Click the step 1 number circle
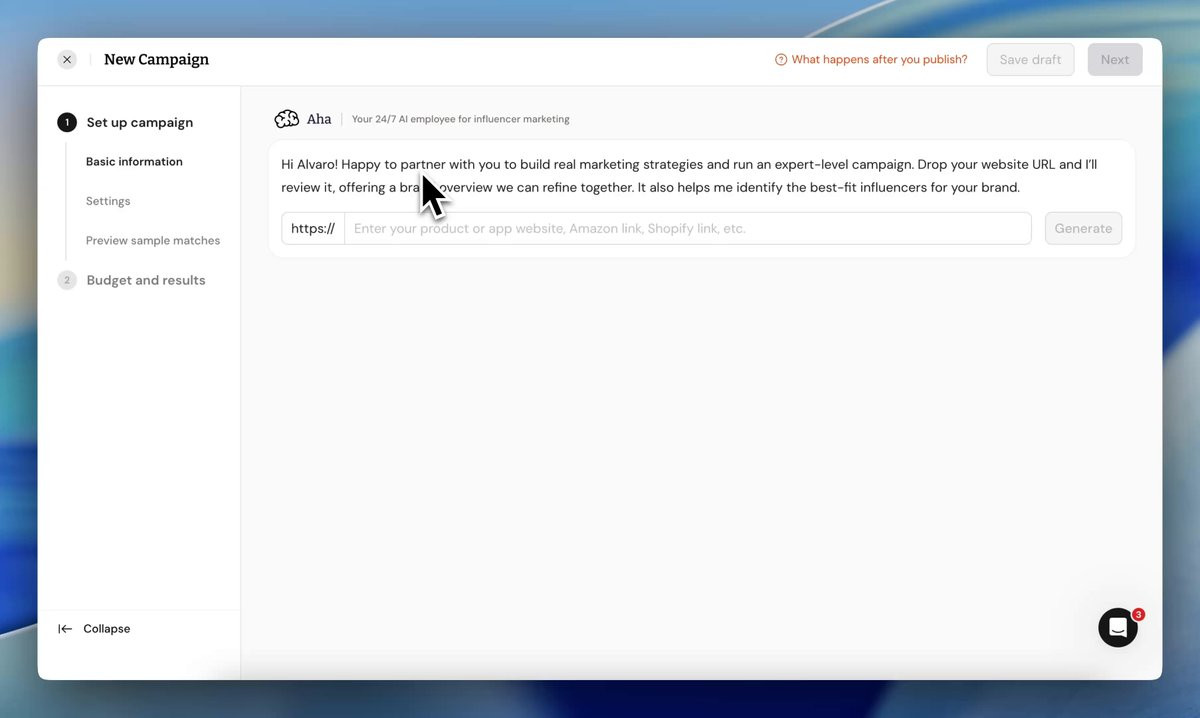This screenshot has height=718, width=1200. pyautogui.click(x=67, y=122)
